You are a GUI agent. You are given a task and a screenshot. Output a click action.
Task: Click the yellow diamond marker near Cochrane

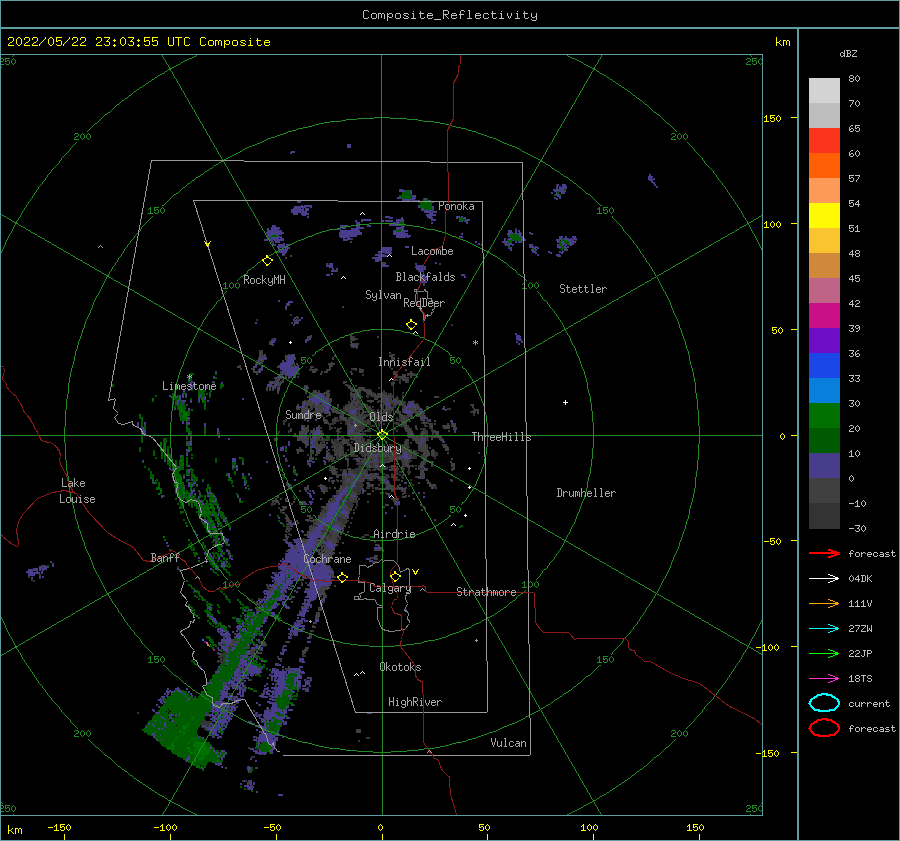click(342, 578)
